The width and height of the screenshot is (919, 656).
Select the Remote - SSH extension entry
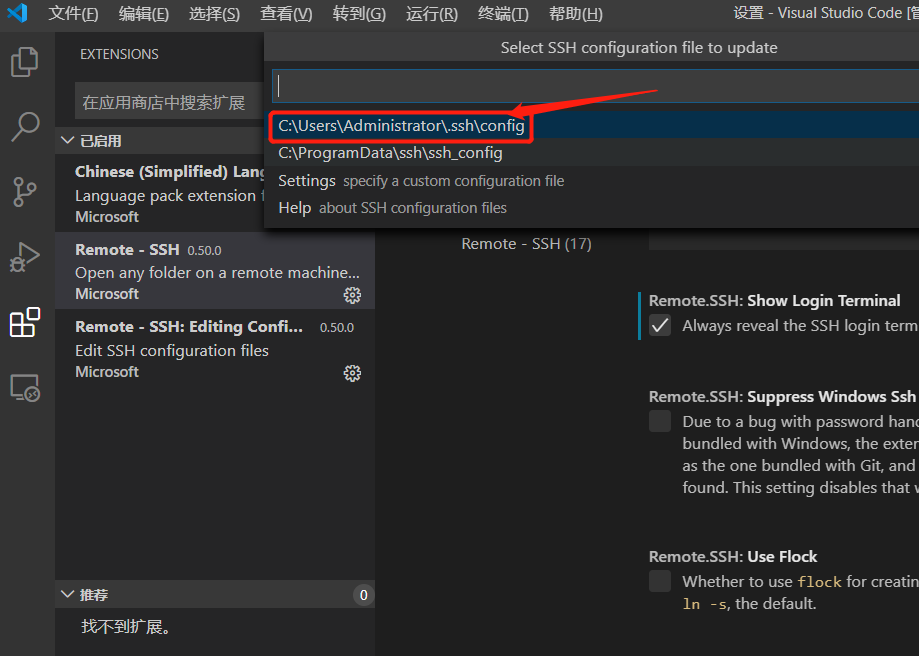click(x=215, y=270)
